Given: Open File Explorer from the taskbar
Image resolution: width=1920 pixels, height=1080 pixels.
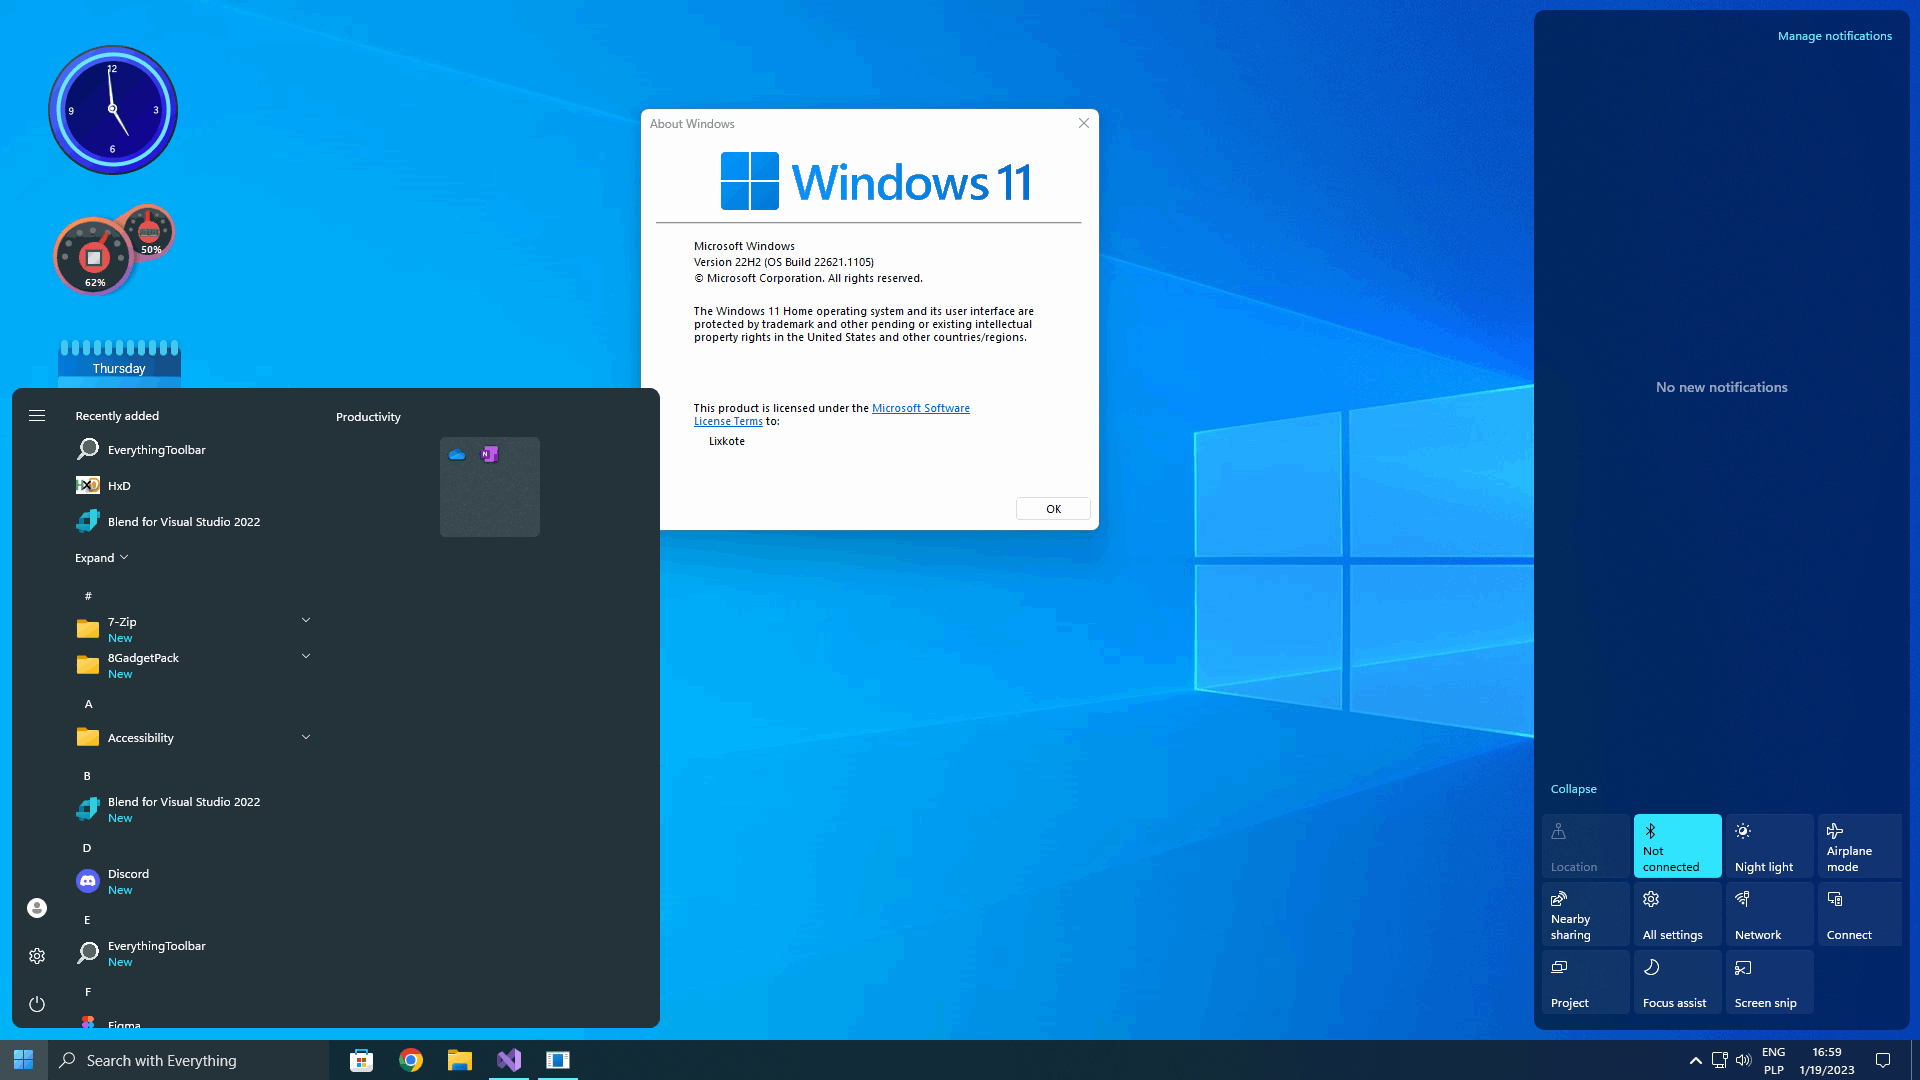Looking at the screenshot, I should click(x=460, y=1060).
